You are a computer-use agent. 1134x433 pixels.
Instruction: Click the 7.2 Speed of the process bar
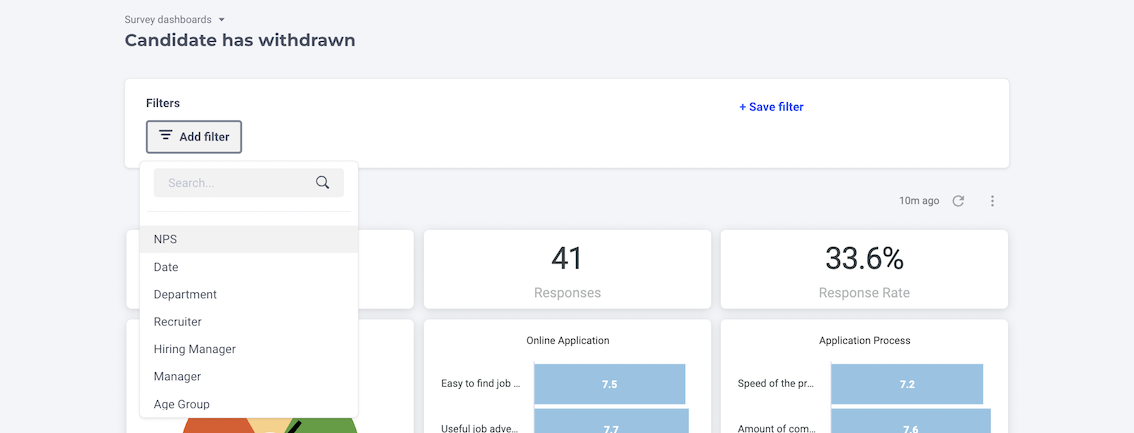coord(907,384)
